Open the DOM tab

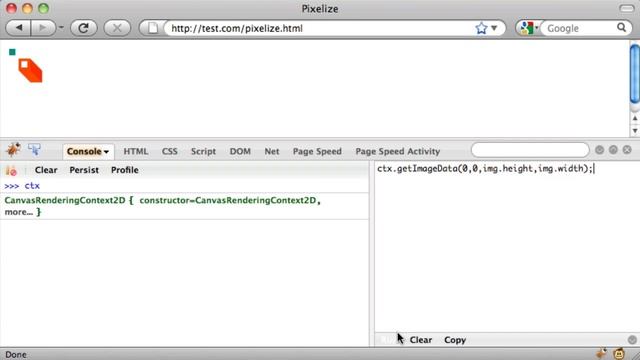(x=240, y=151)
